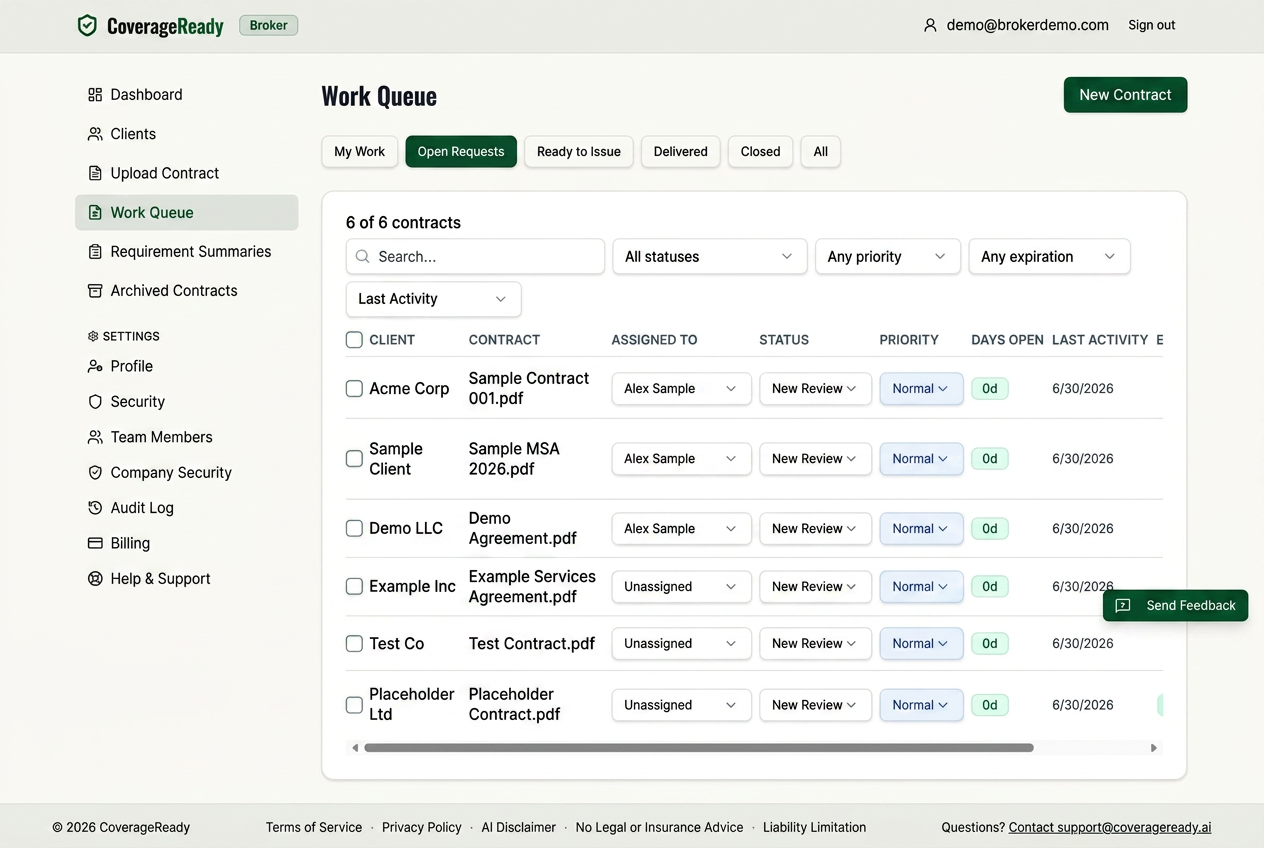Open status dropdown for Test Co row
The width and height of the screenshot is (1264, 848).
[x=815, y=644]
